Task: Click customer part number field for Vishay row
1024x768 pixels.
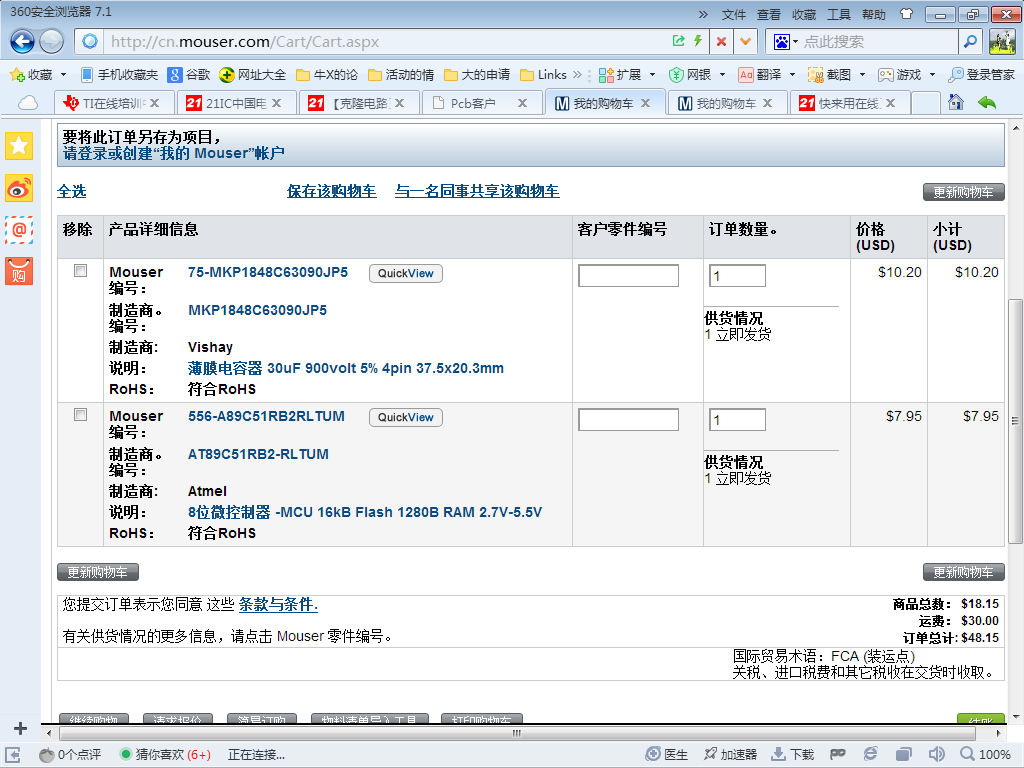Action: tap(628, 276)
